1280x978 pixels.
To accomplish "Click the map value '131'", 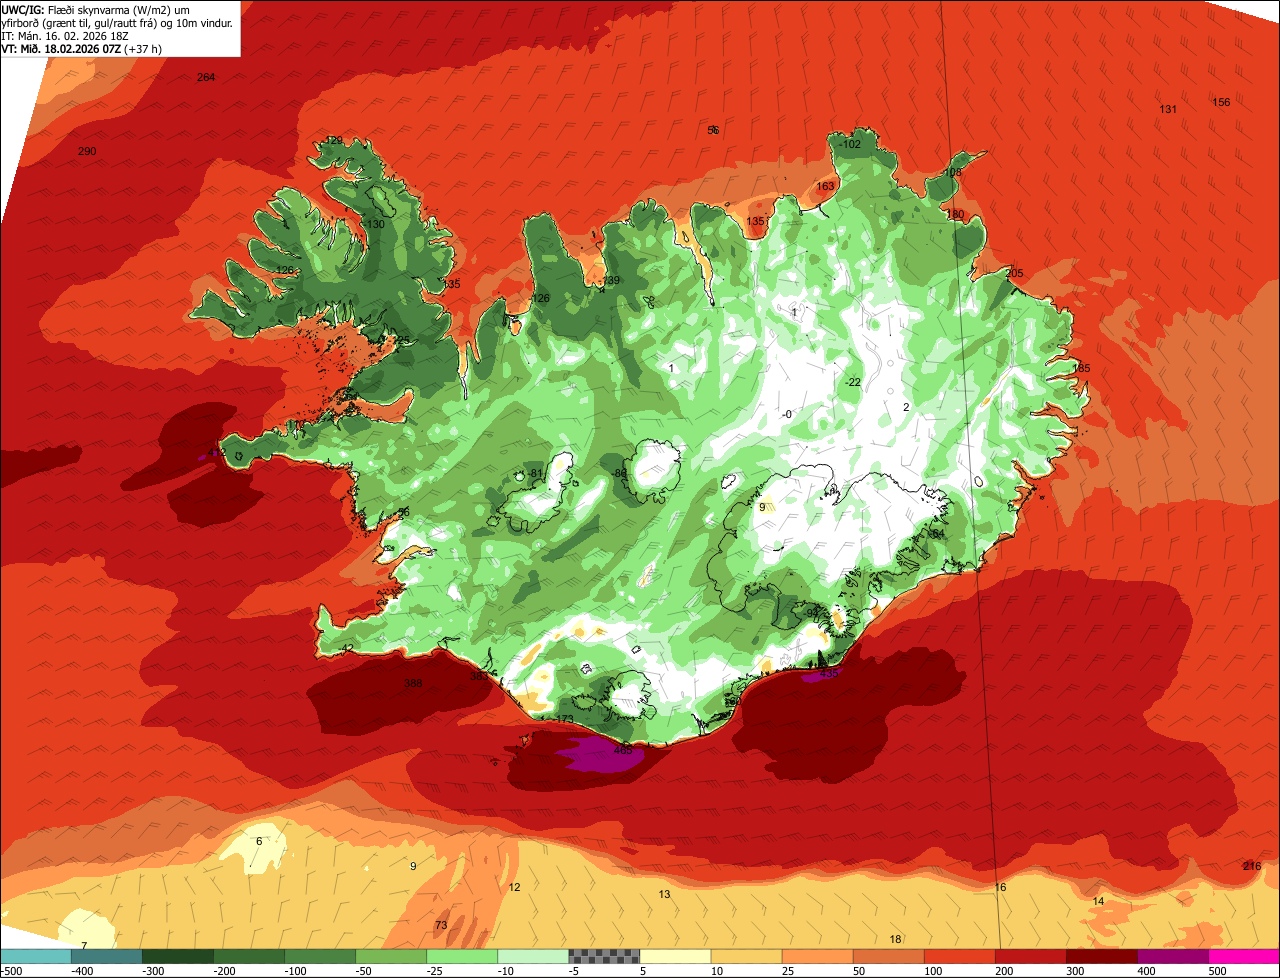I will 1168,109.
